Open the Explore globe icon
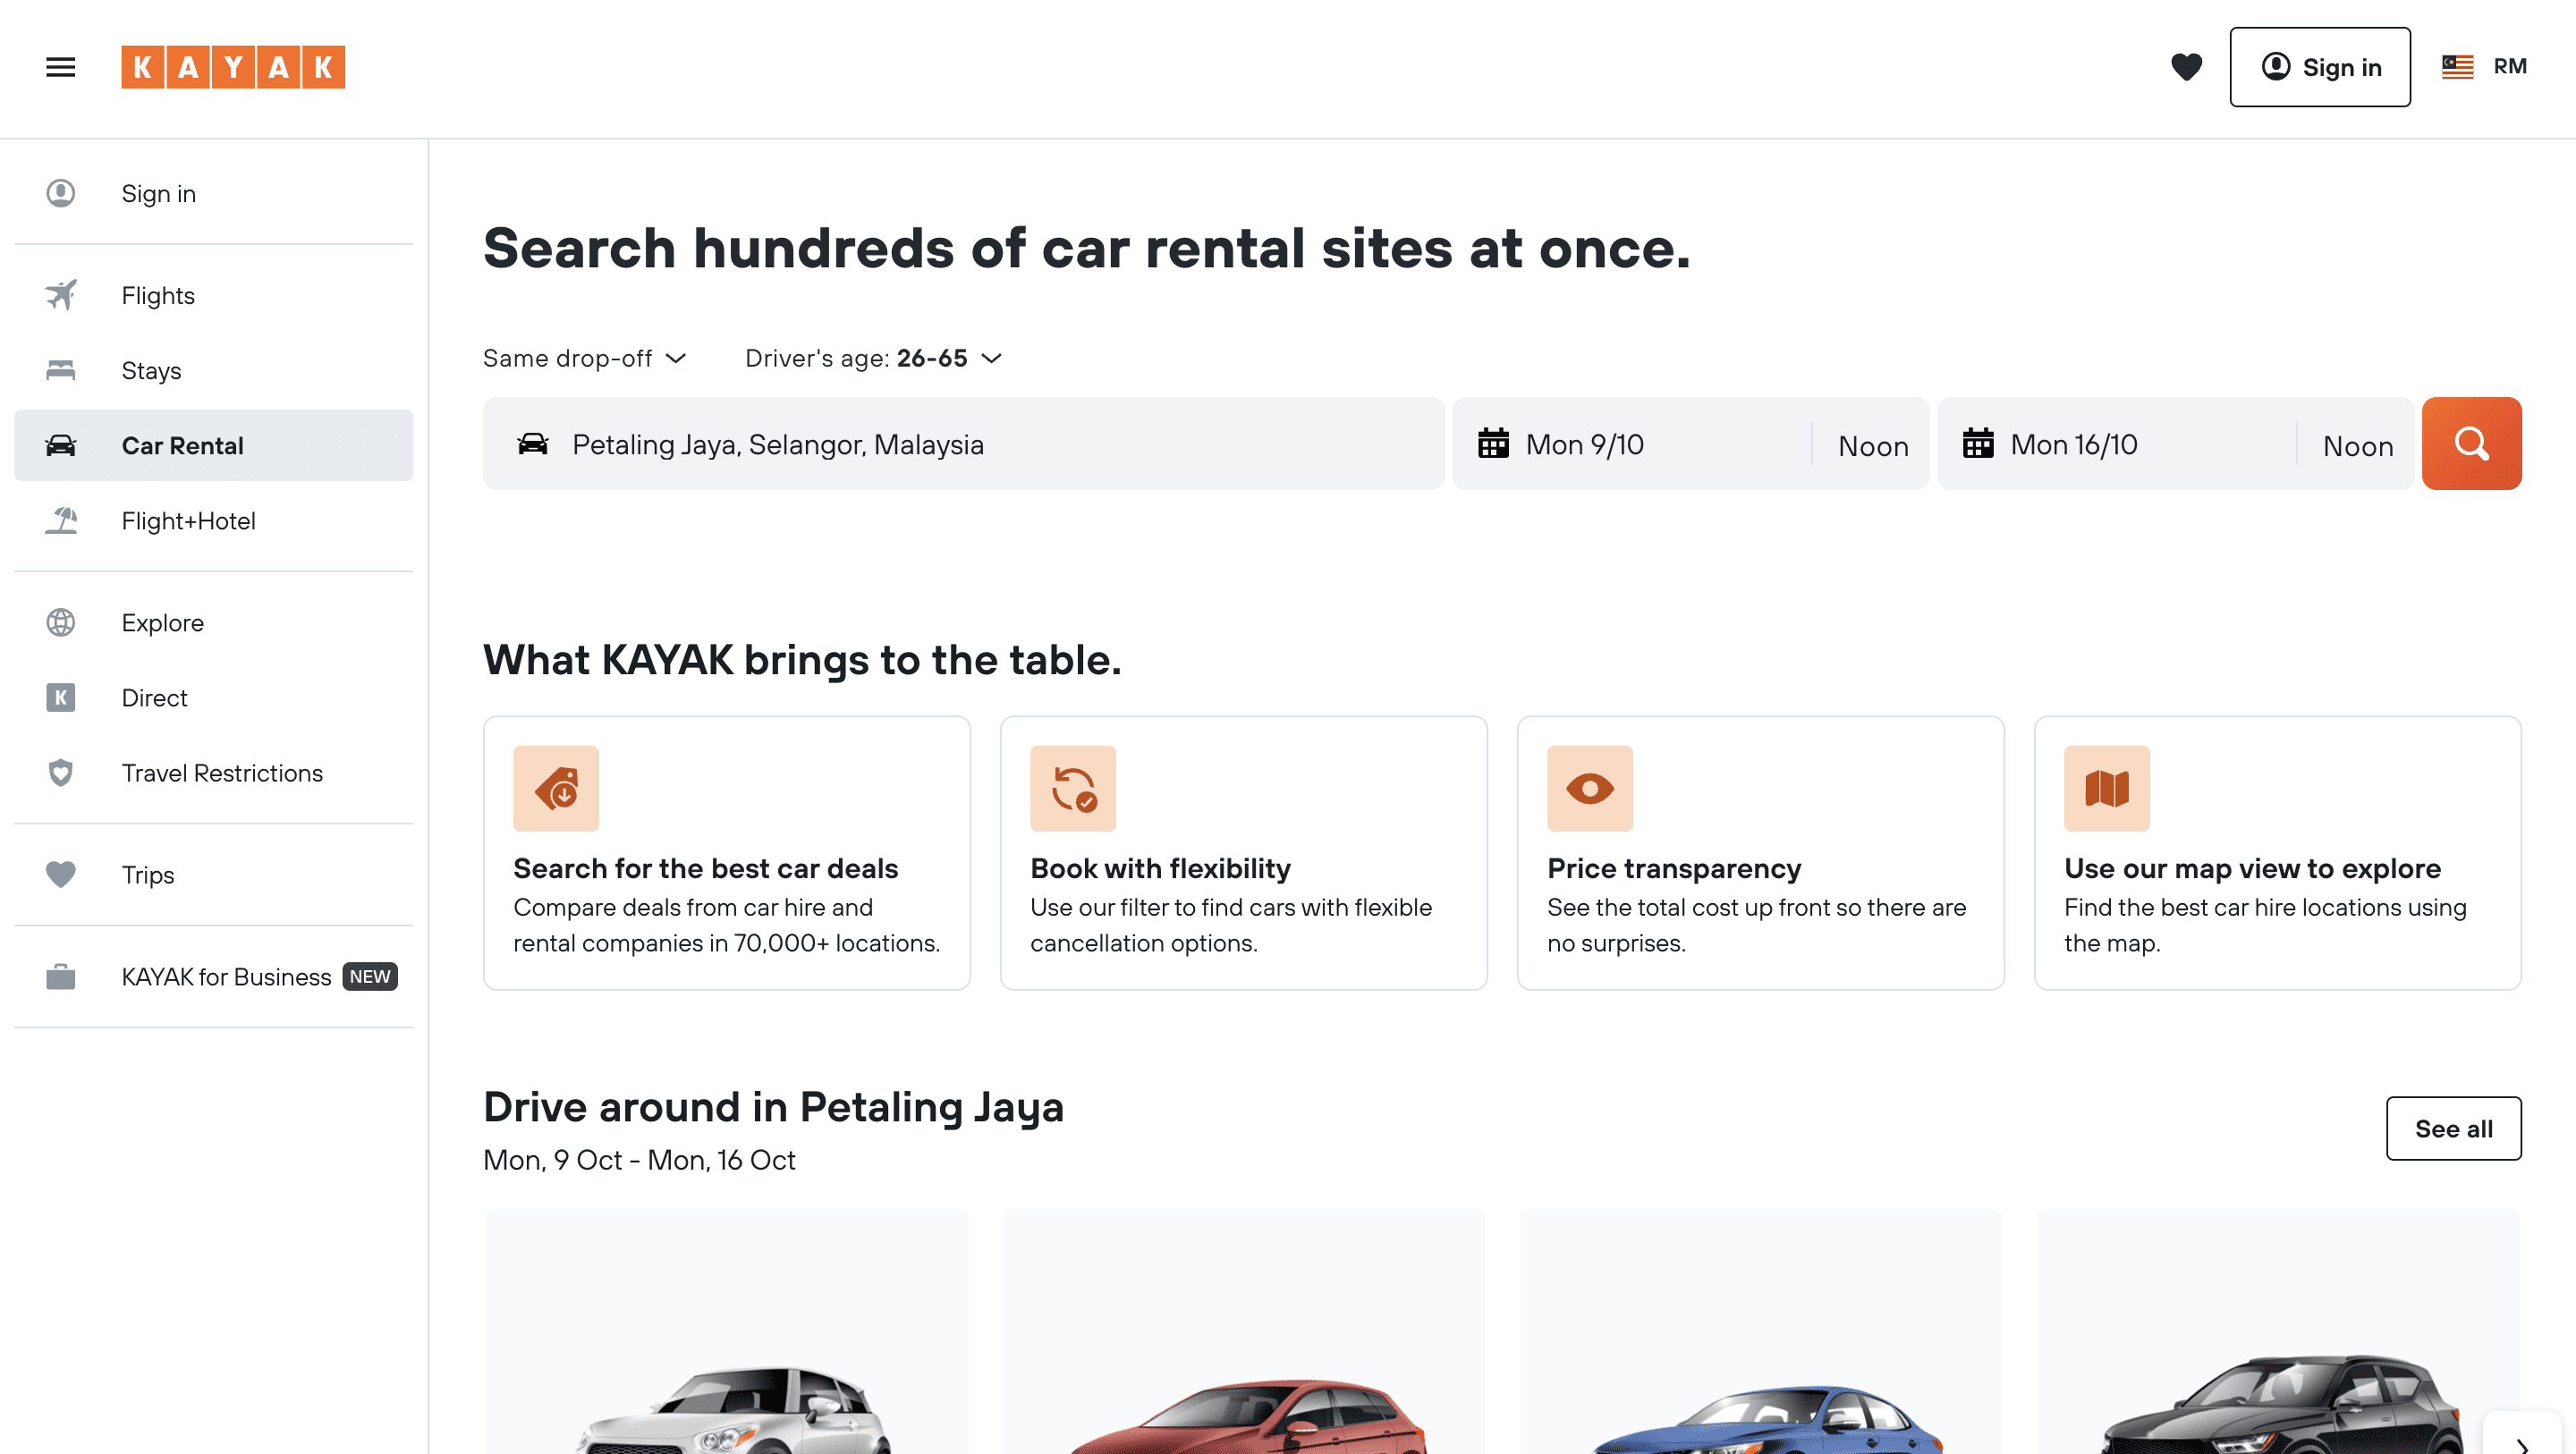The width and height of the screenshot is (2576, 1454). coord(60,622)
